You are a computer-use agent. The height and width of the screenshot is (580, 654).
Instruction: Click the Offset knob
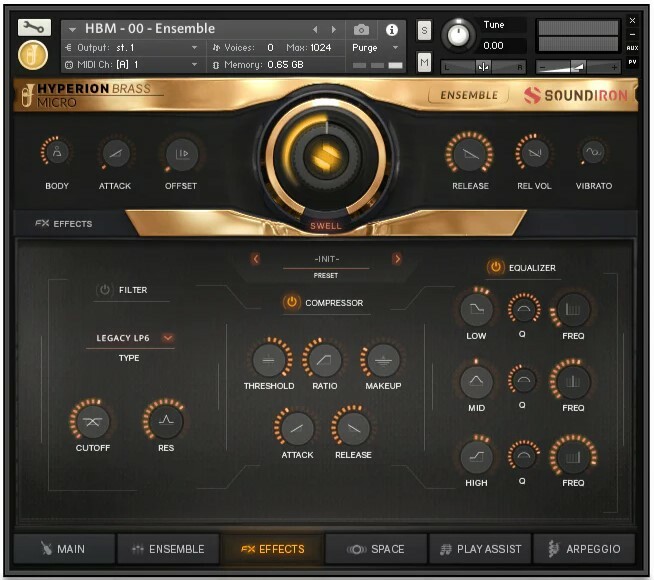point(181,154)
